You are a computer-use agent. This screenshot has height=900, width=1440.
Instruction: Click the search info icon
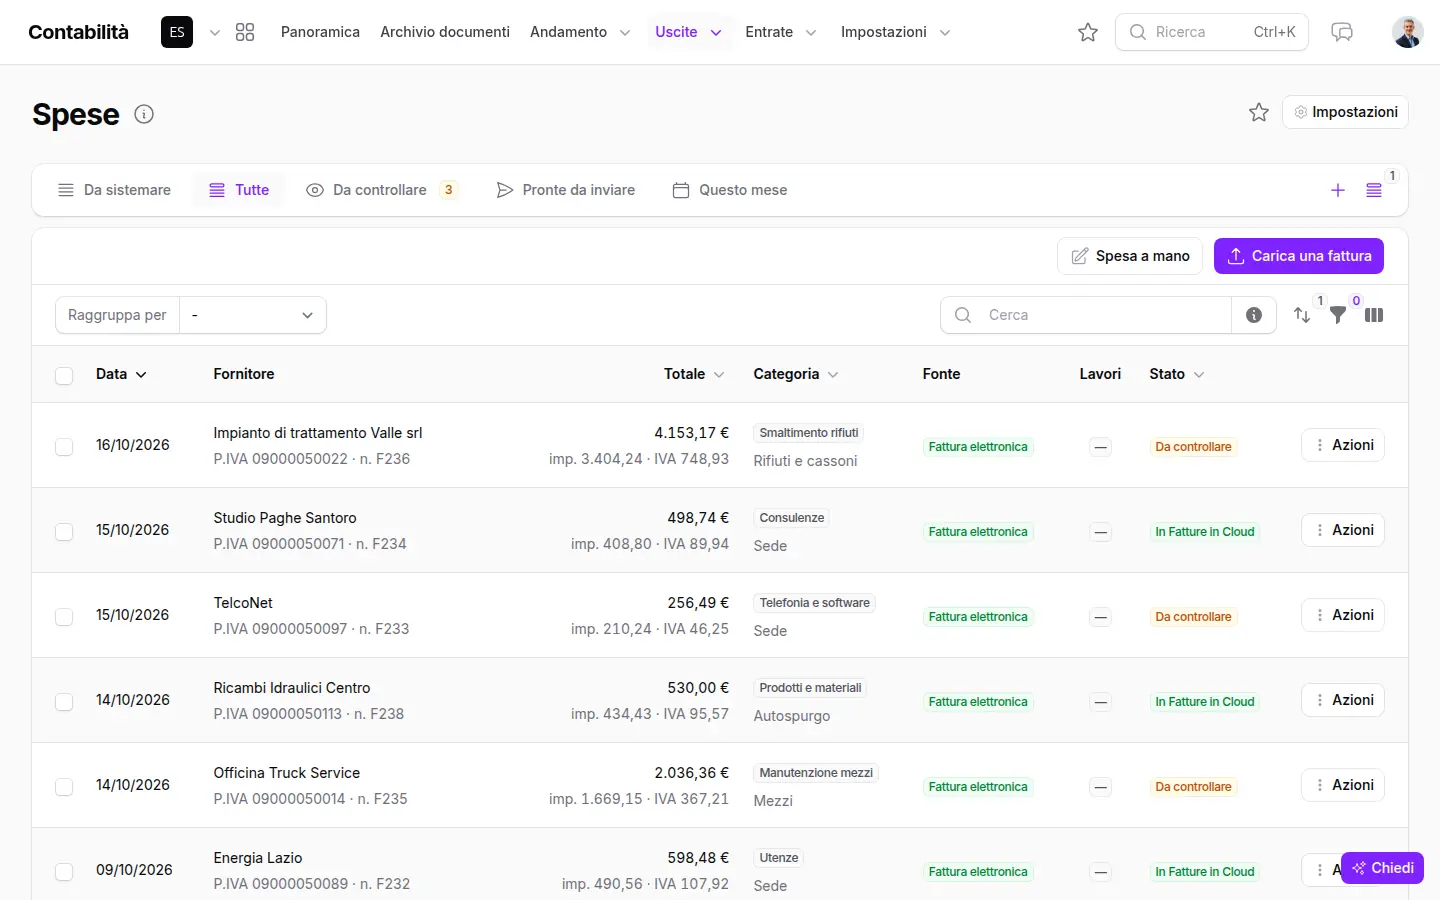(1254, 315)
